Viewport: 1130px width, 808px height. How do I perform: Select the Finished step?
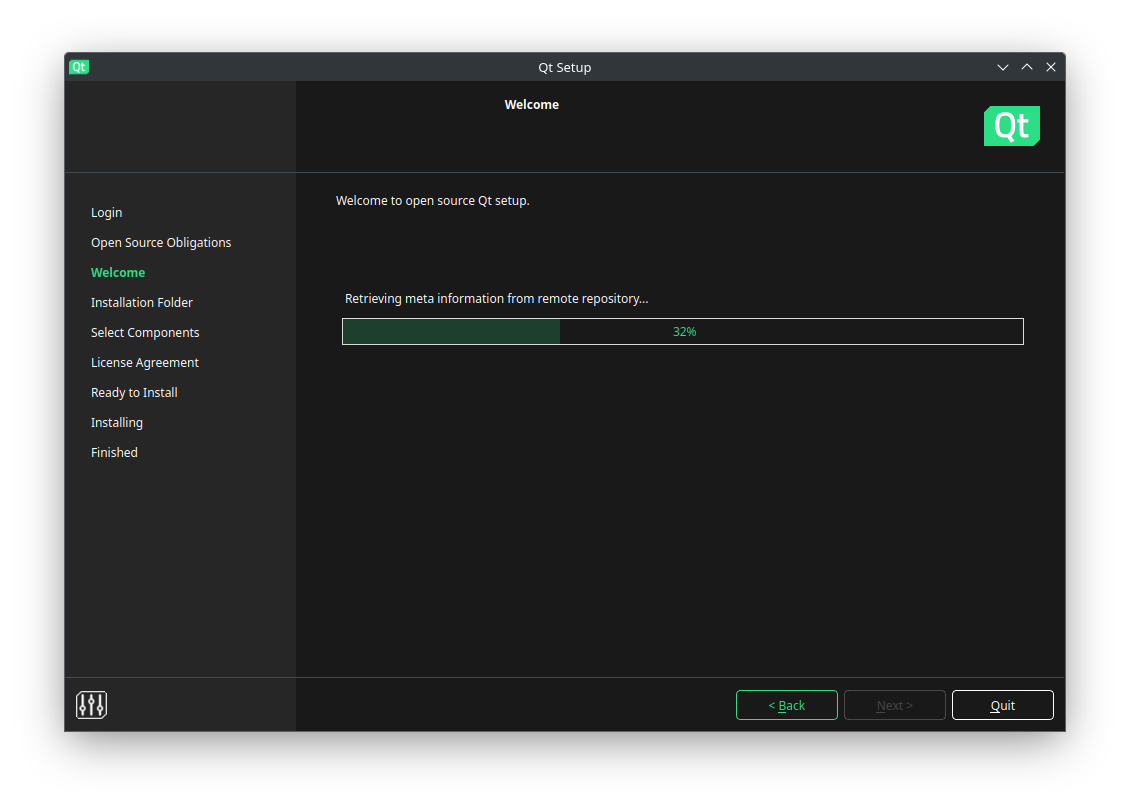(x=114, y=453)
